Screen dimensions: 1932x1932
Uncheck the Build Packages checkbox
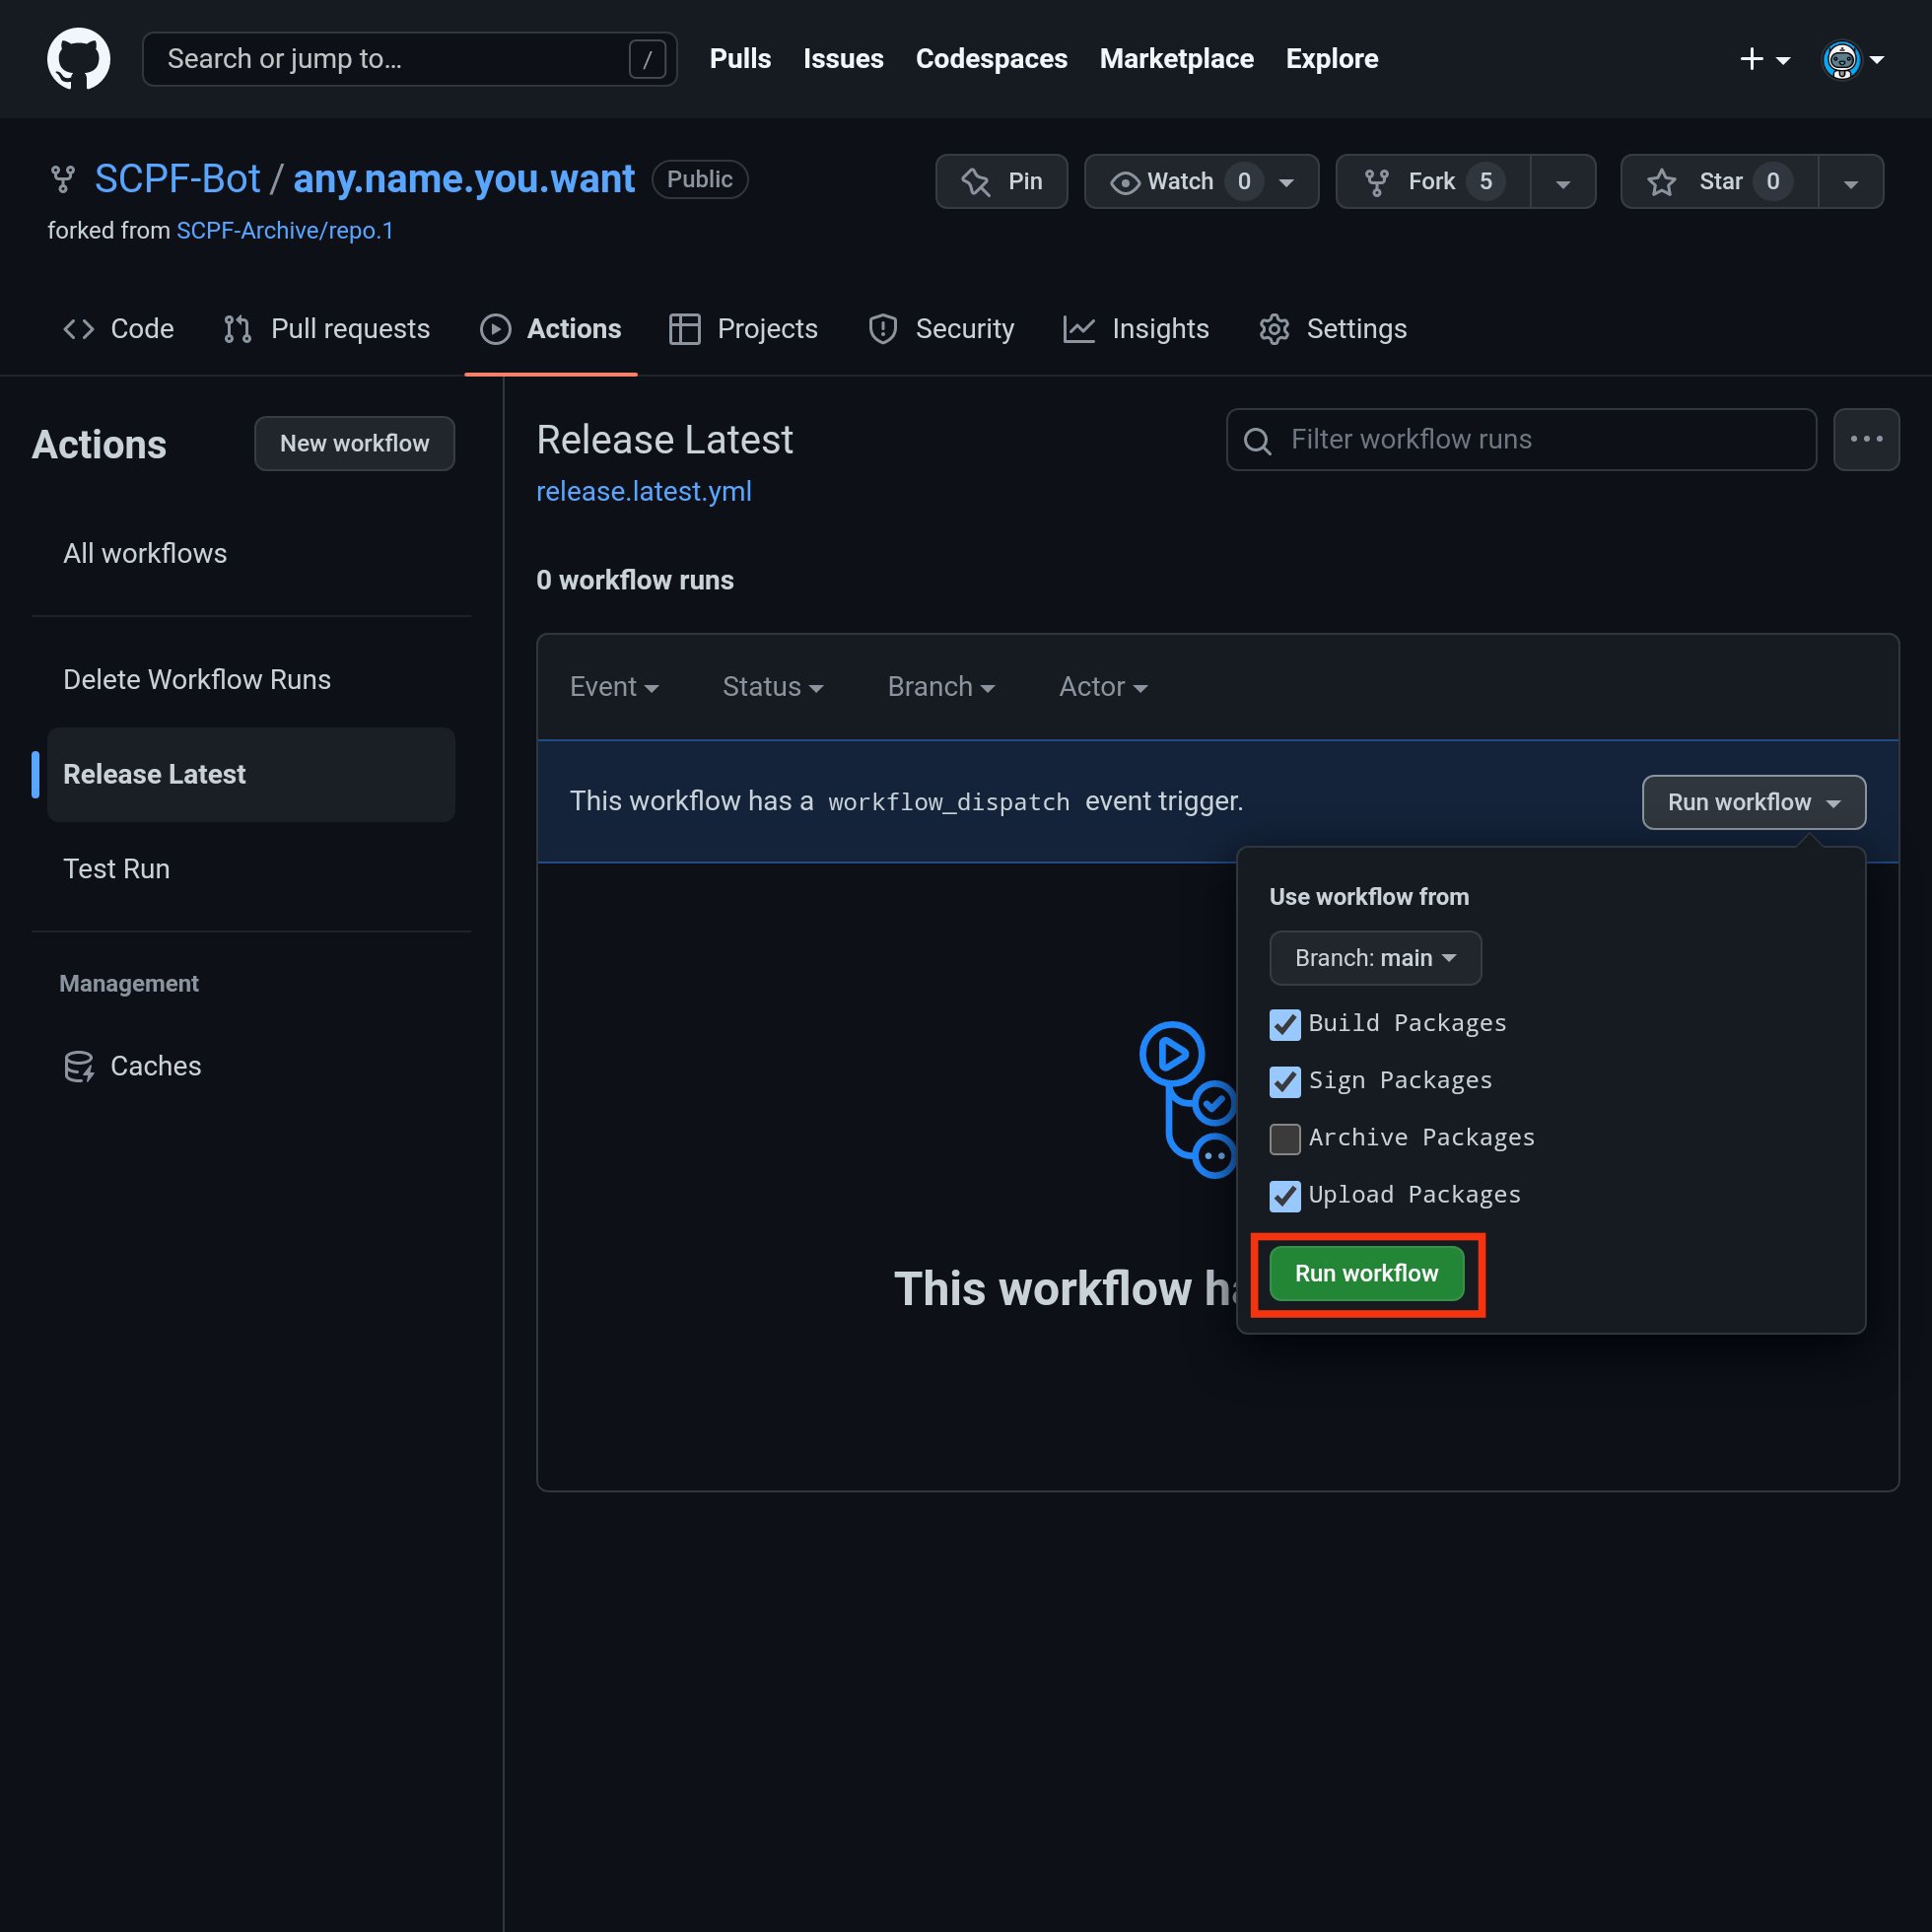[1285, 1024]
